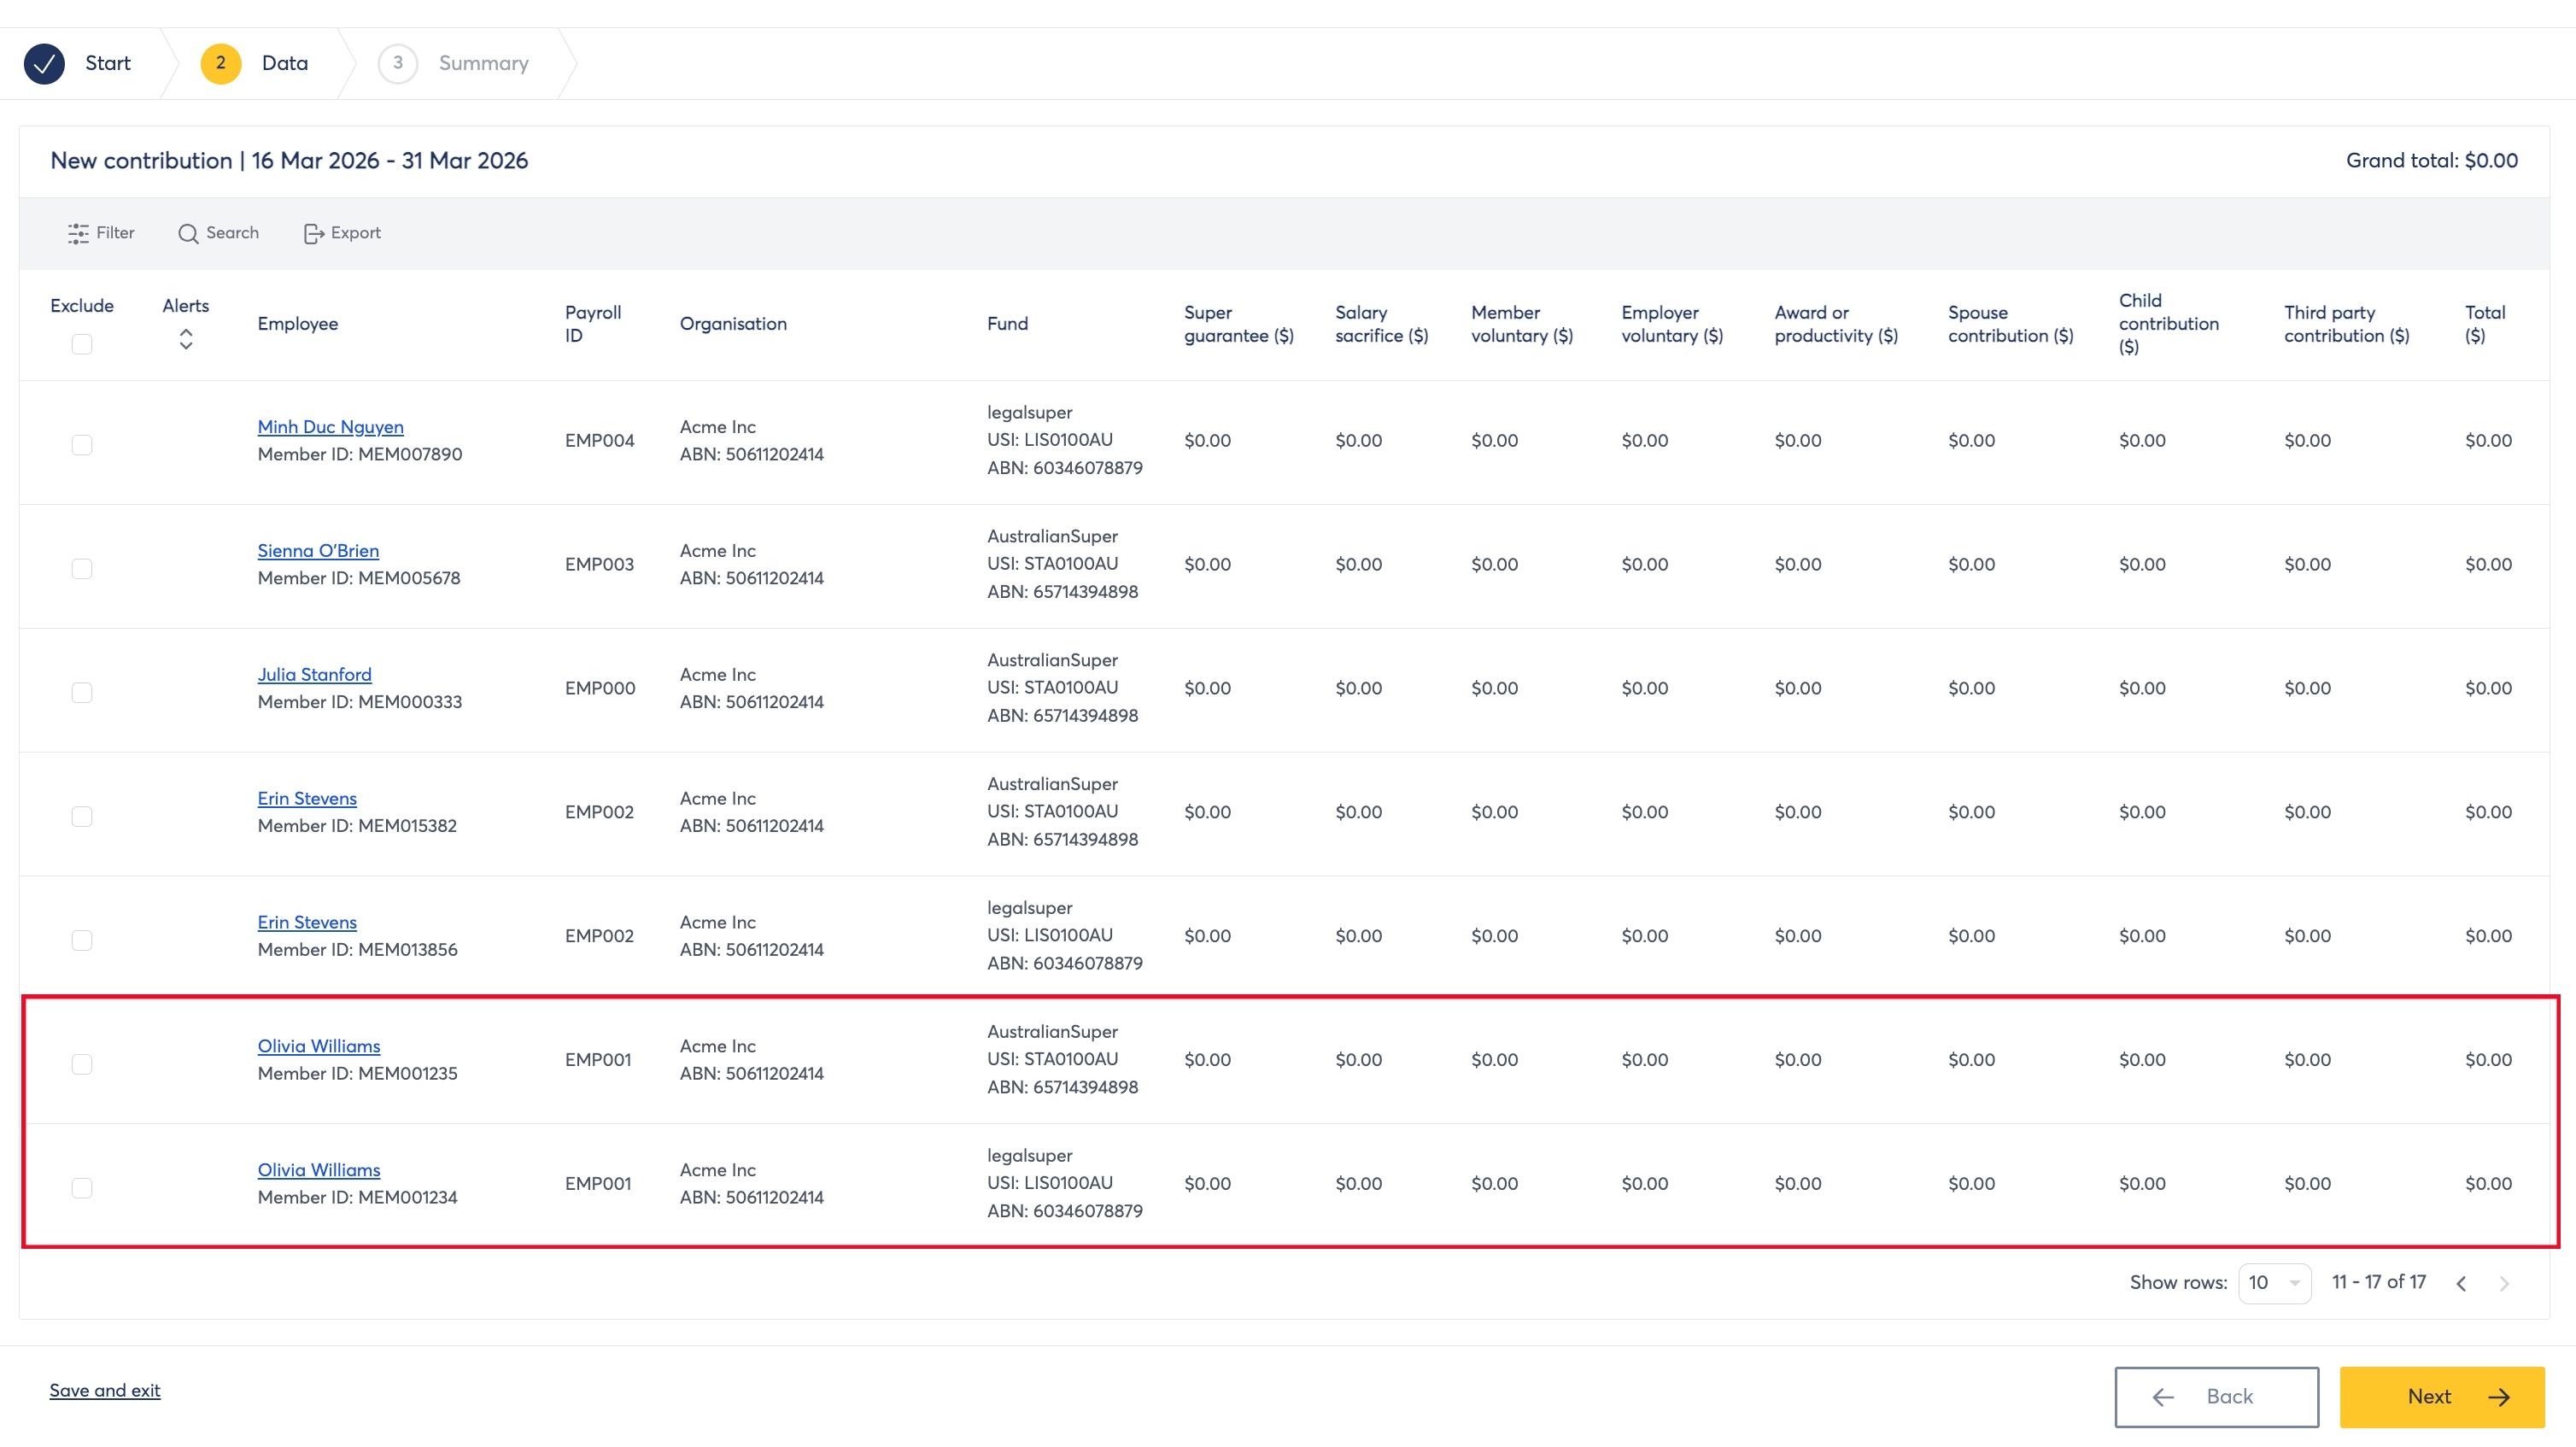The height and width of the screenshot is (1447, 2576).
Task: Open Olivia Williams link for MEM001235
Action: [x=319, y=1046]
